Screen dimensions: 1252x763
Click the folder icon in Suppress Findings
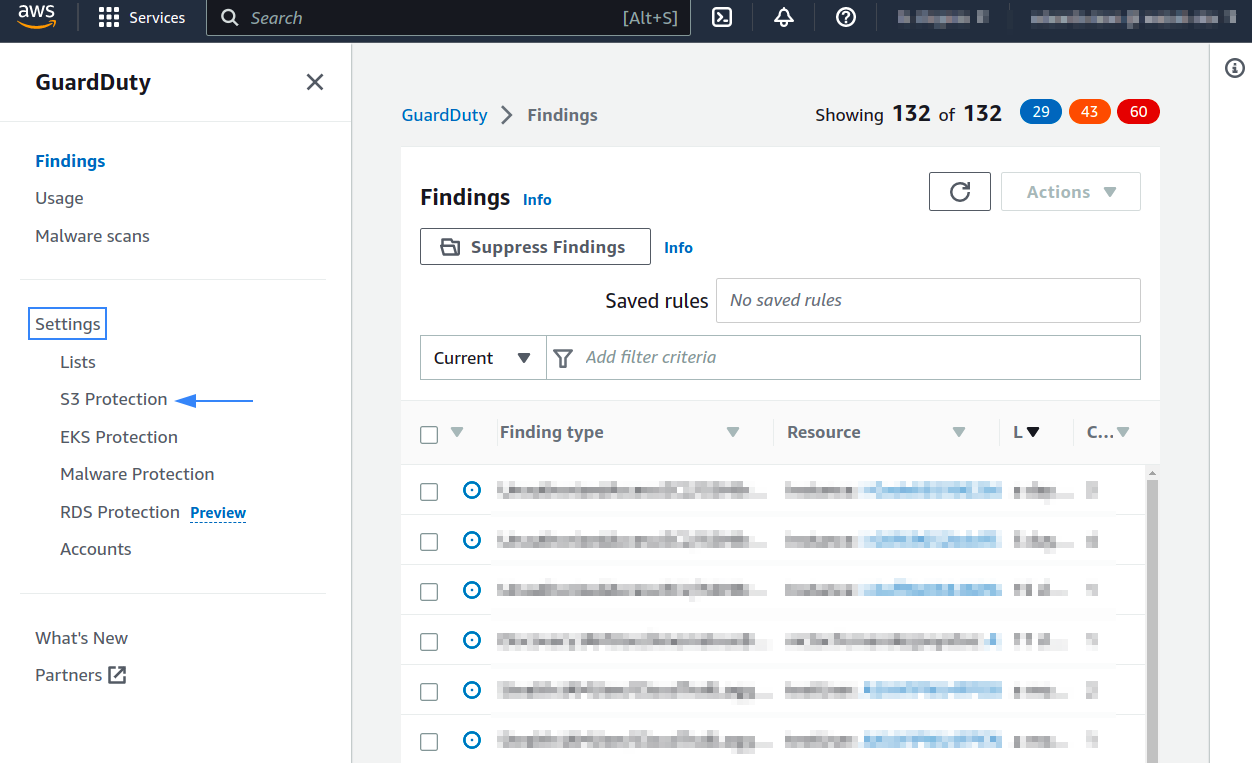(451, 247)
